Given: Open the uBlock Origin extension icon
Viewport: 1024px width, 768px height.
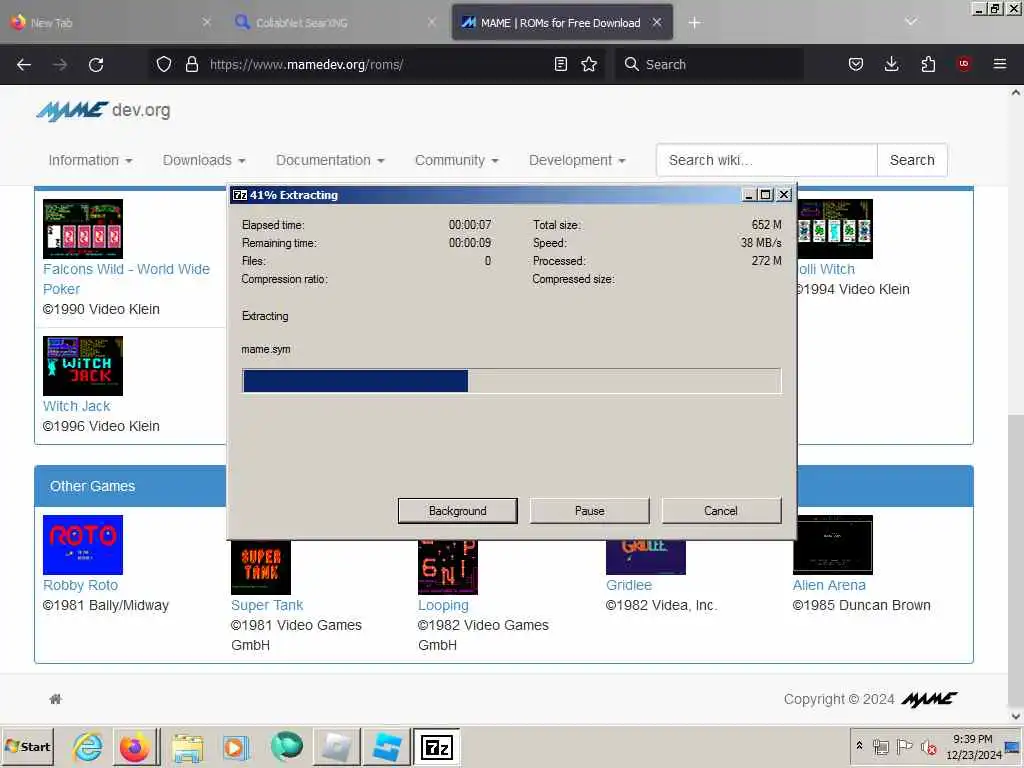Looking at the screenshot, I should coord(964,64).
